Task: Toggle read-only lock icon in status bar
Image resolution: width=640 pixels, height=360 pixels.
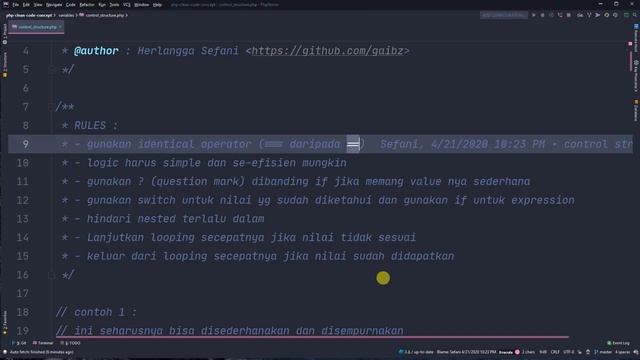Action: (x=588, y=352)
